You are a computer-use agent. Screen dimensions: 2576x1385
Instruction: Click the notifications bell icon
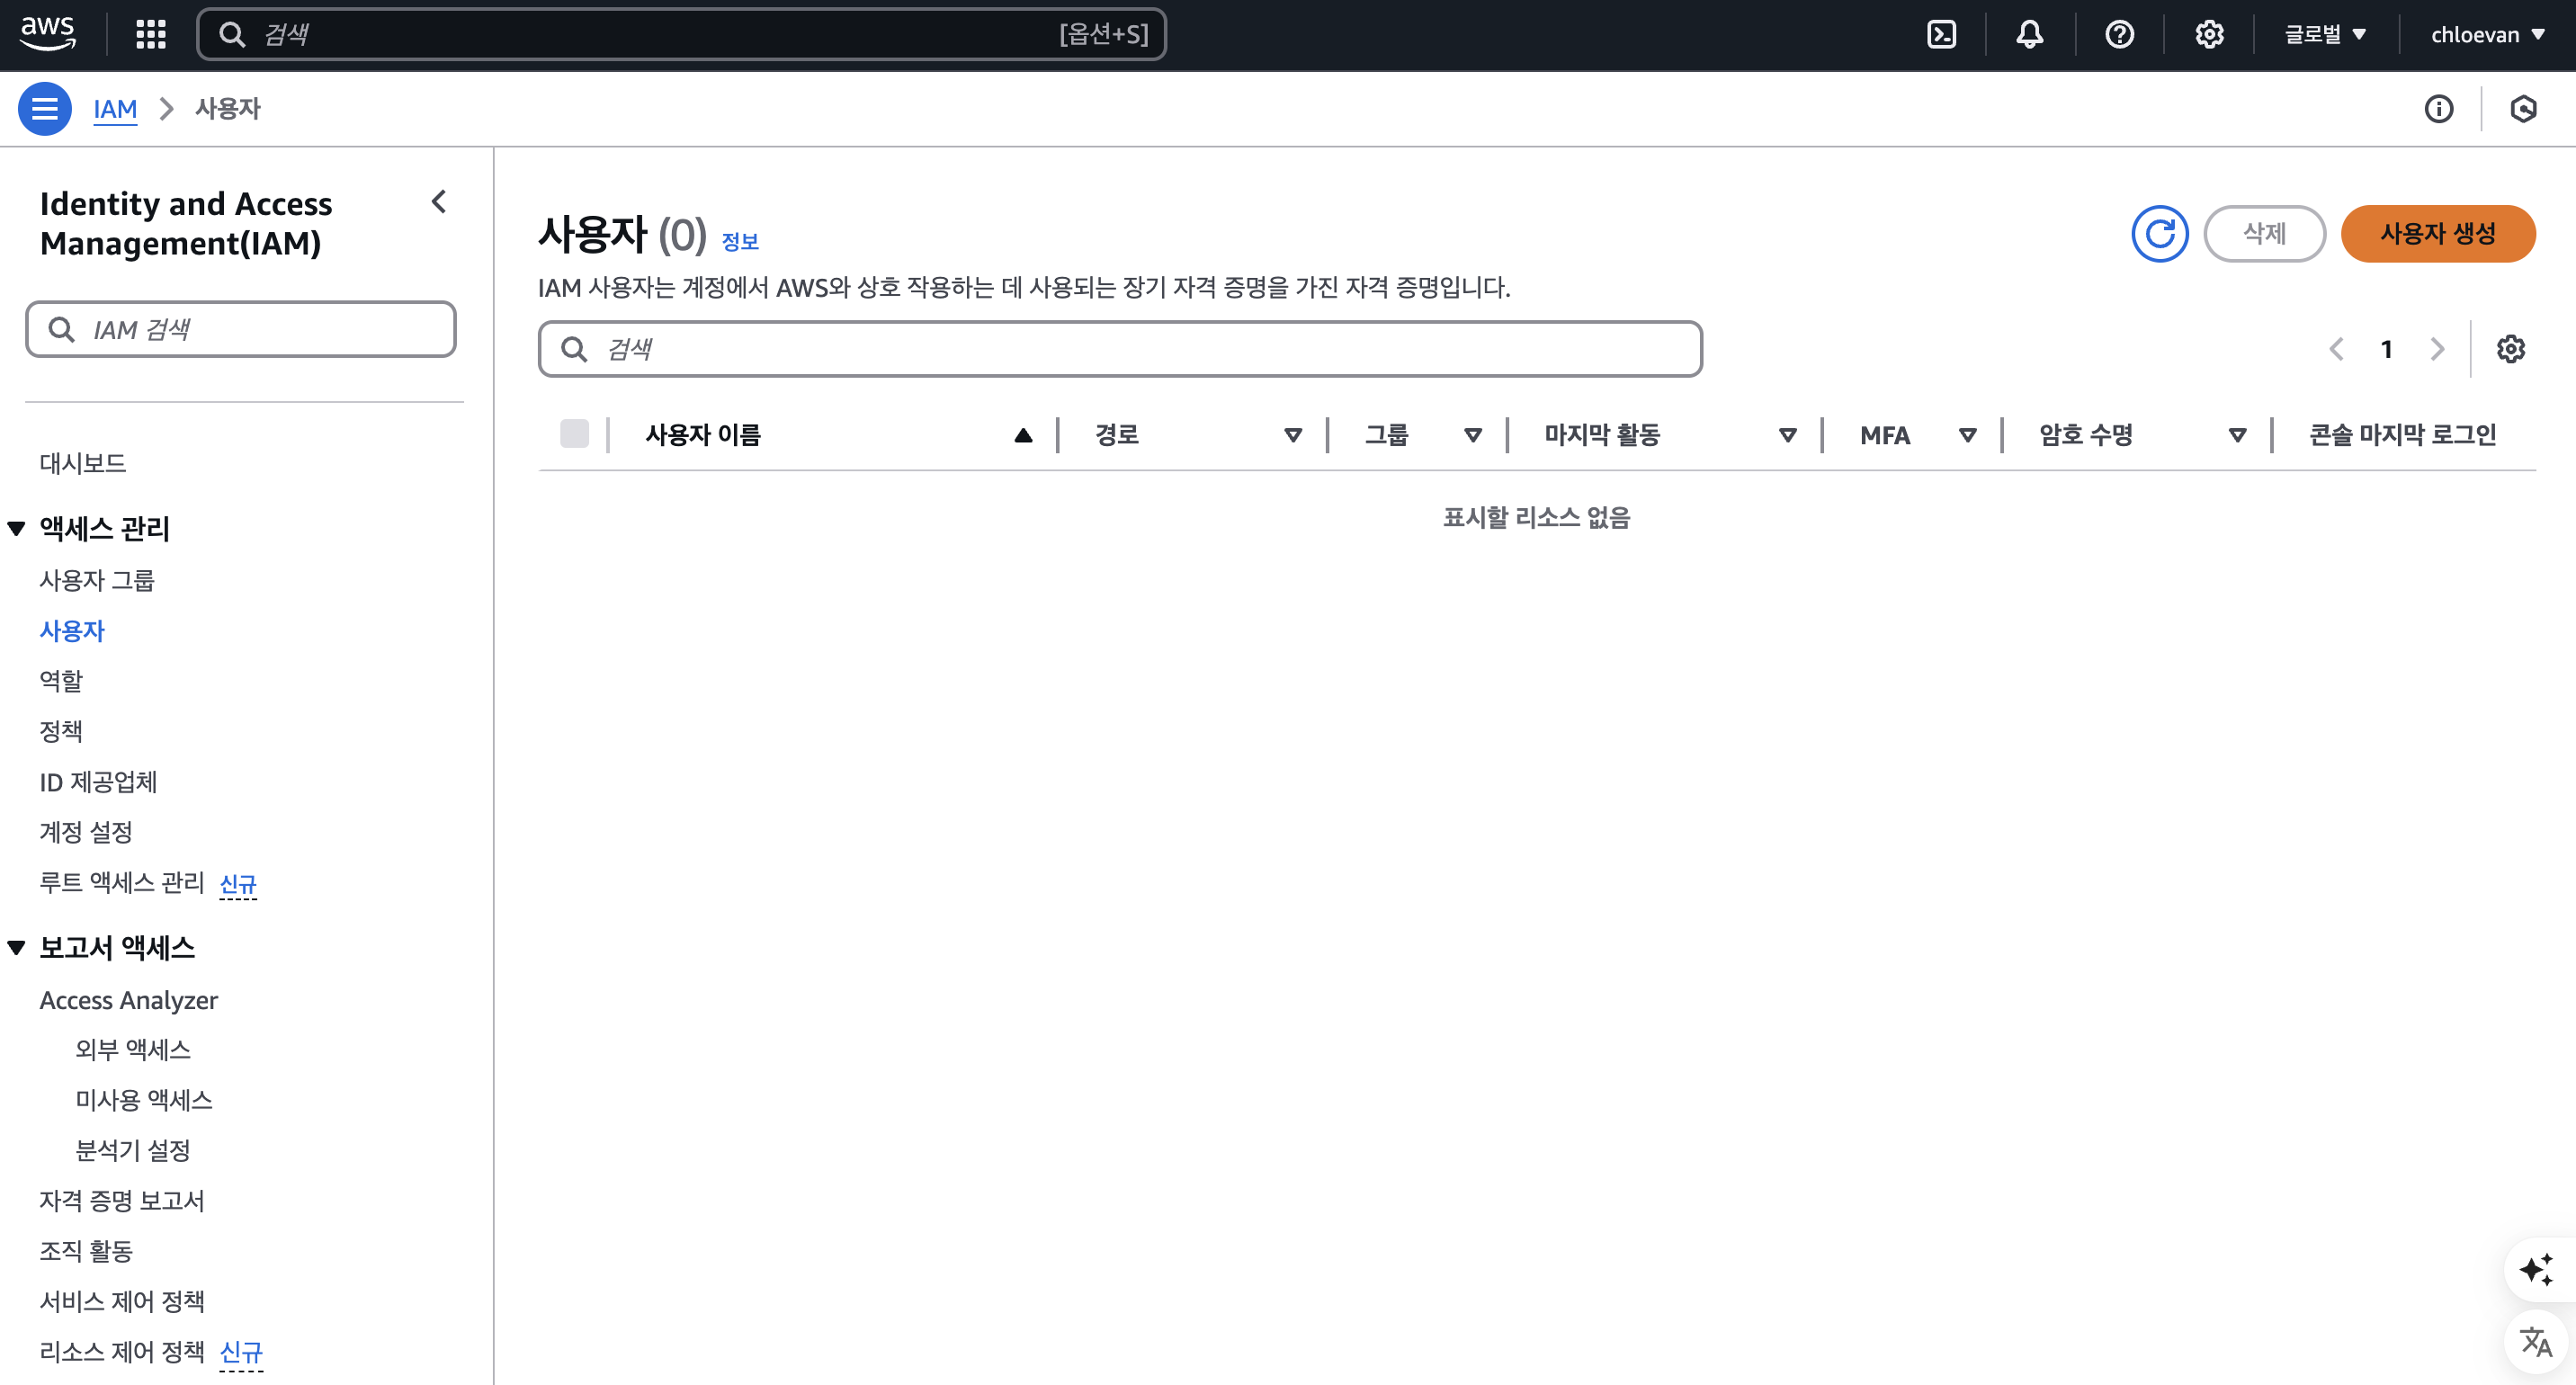[x=2032, y=34]
